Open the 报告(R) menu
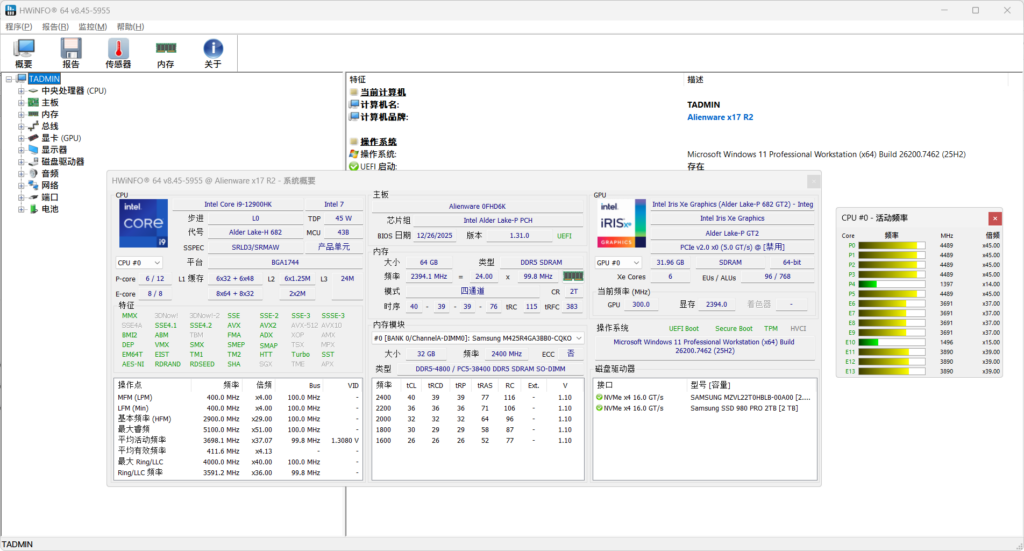The image size is (1024, 551). (x=55, y=27)
